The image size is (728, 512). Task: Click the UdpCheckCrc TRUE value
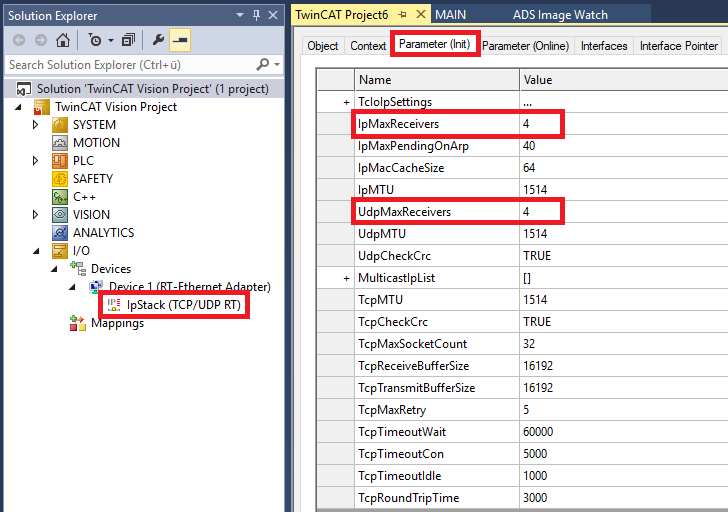point(537,256)
